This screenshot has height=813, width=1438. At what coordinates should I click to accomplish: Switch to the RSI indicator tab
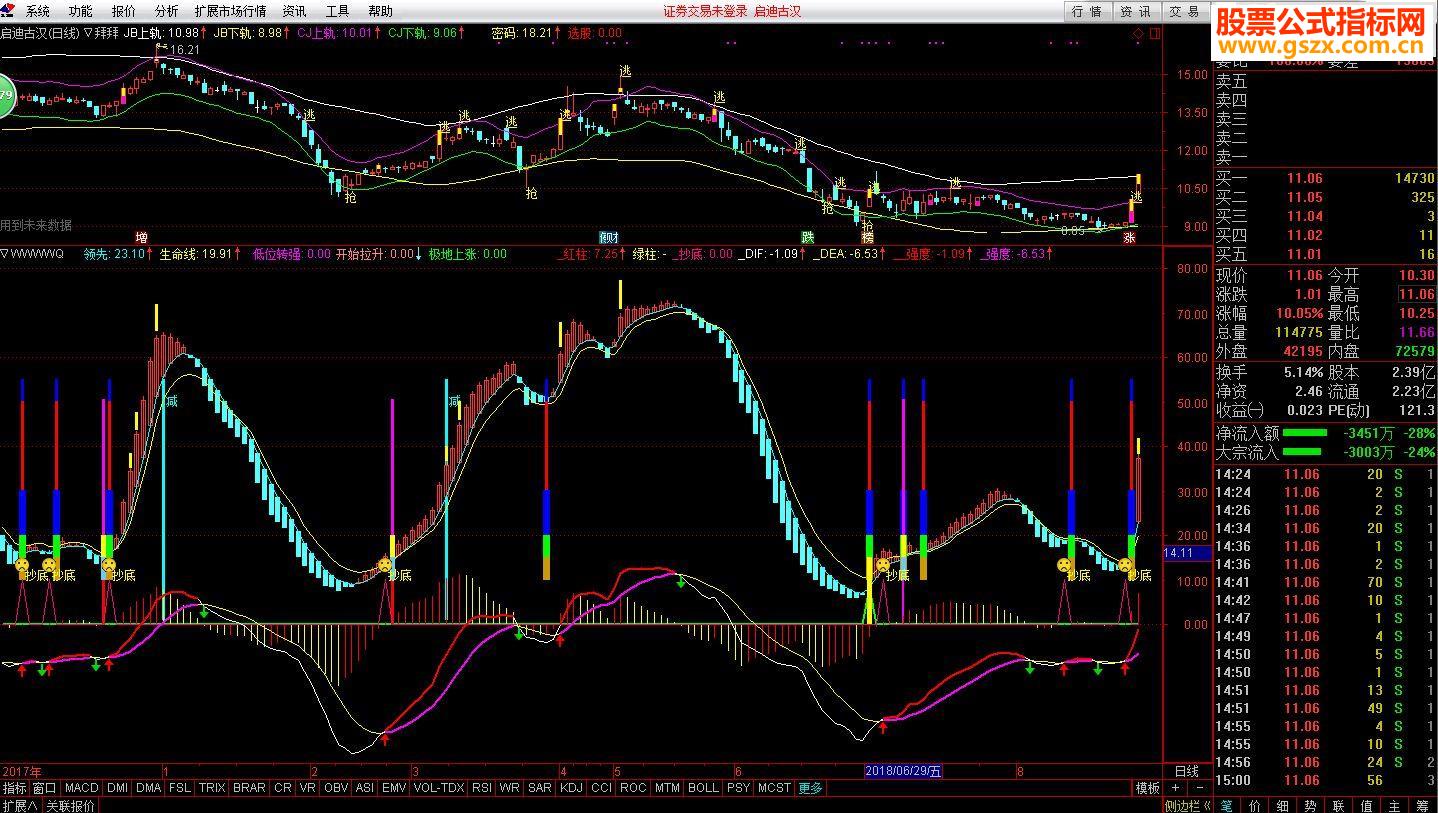[482, 788]
